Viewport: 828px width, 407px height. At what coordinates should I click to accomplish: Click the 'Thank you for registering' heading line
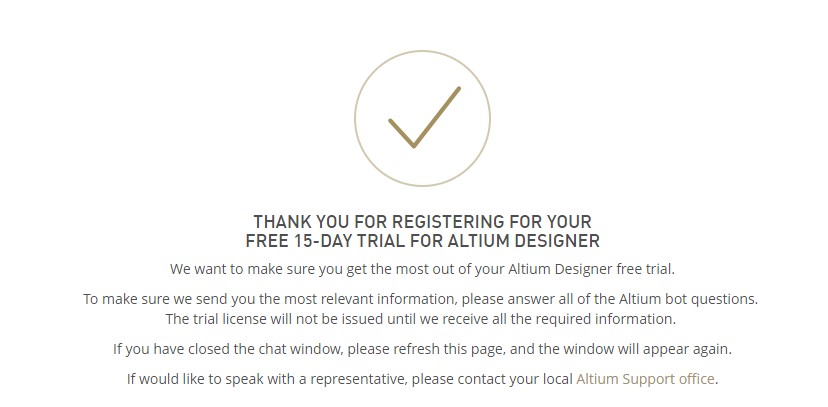coord(422,221)
